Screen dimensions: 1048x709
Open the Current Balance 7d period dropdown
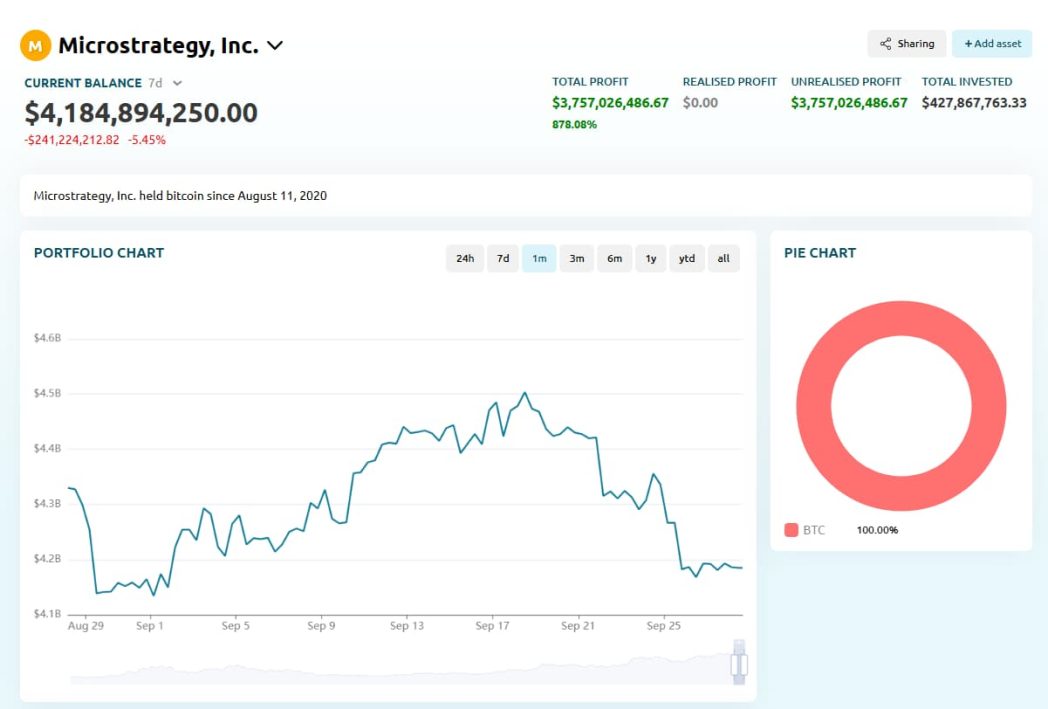point(177,84)
